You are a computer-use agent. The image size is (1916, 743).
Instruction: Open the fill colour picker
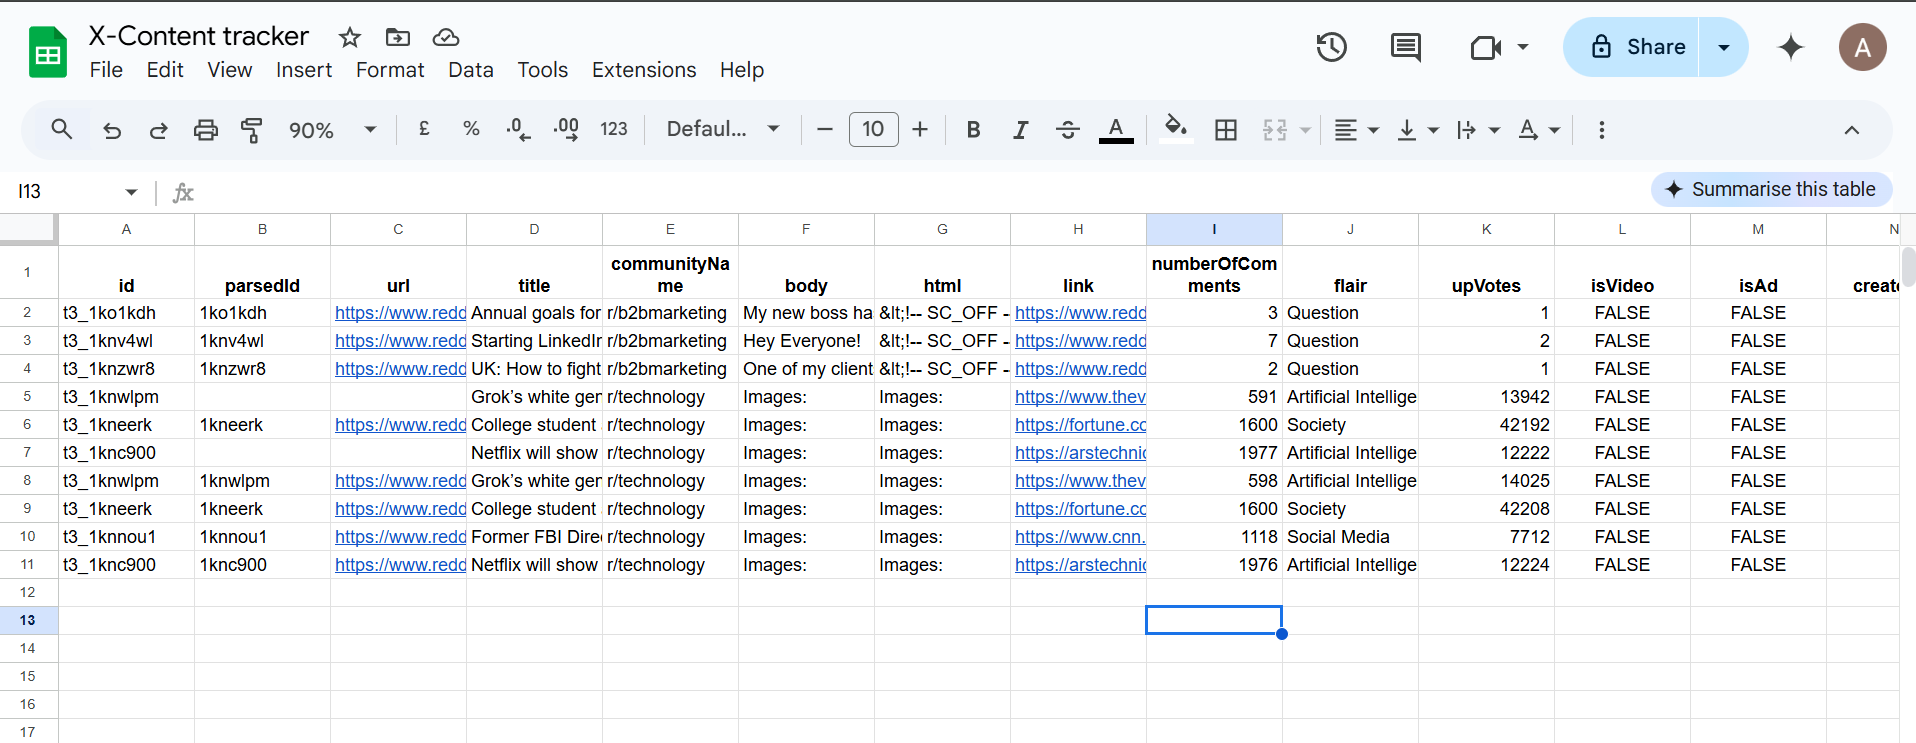[x=1176, y=130]
